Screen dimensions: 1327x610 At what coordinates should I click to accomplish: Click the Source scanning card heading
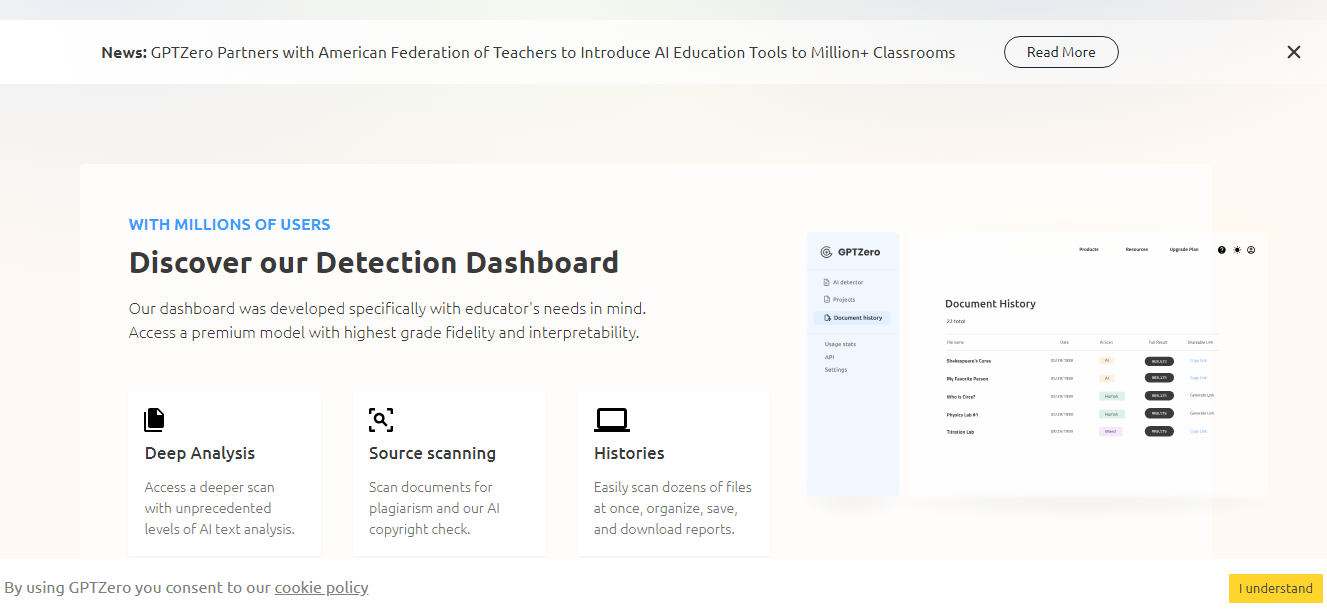(x=432, y=453)
